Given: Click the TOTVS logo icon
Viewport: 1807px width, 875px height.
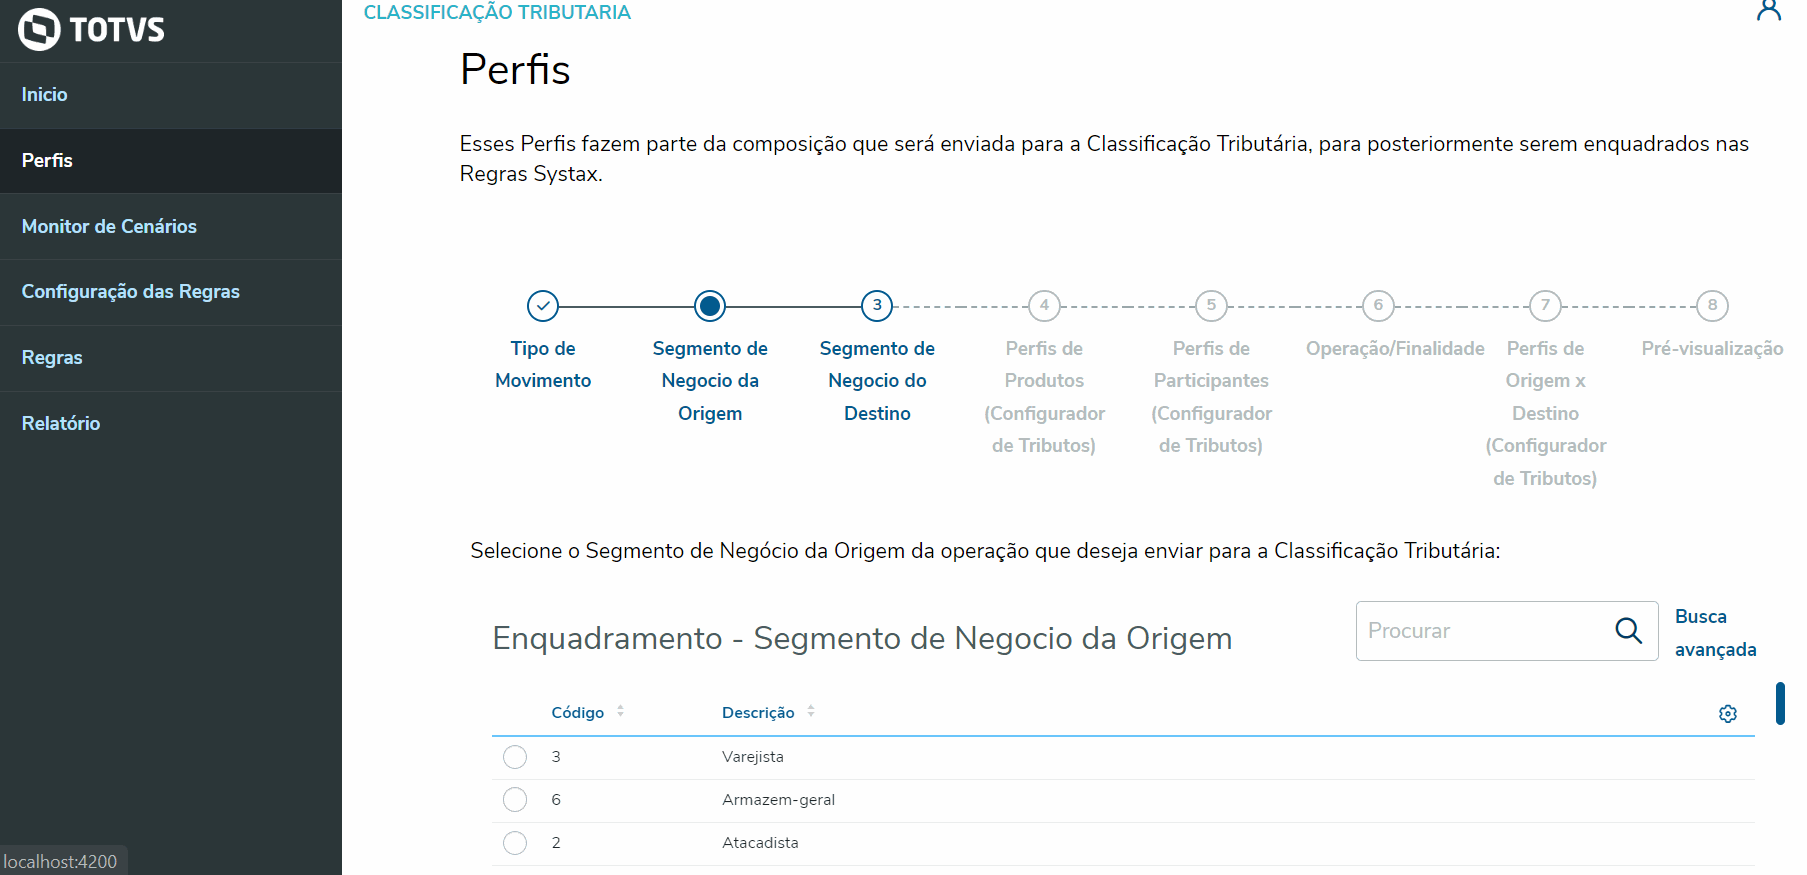Looking at the screenshot, I should click(40, 29).
